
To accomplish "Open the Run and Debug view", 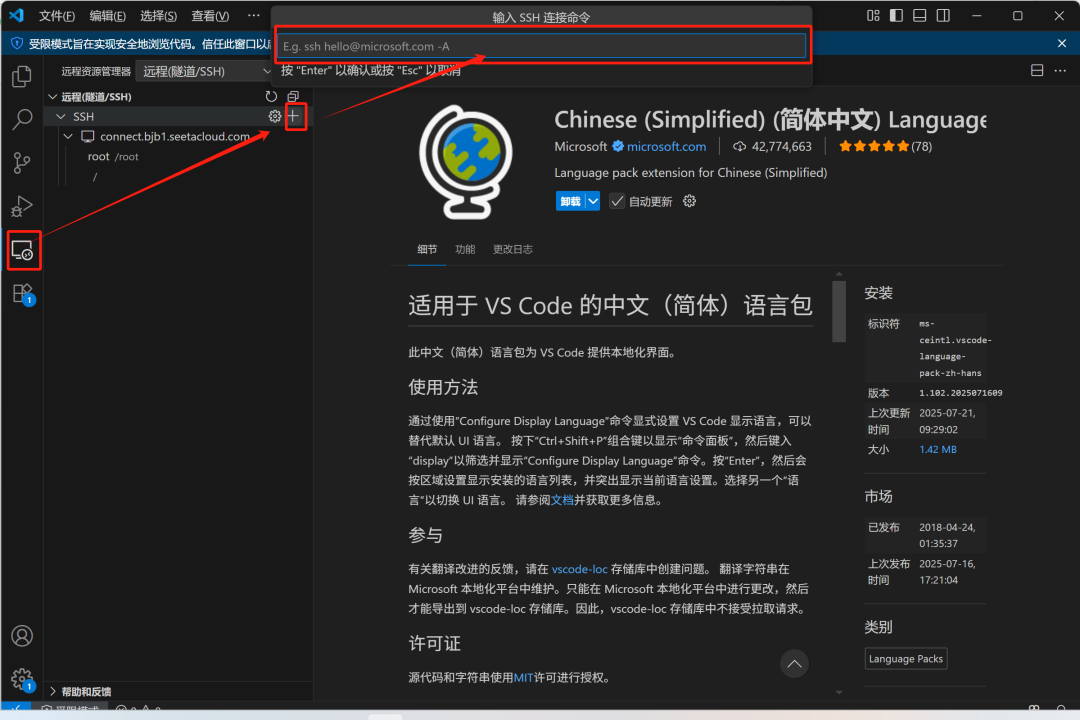I will pos(22,206).
